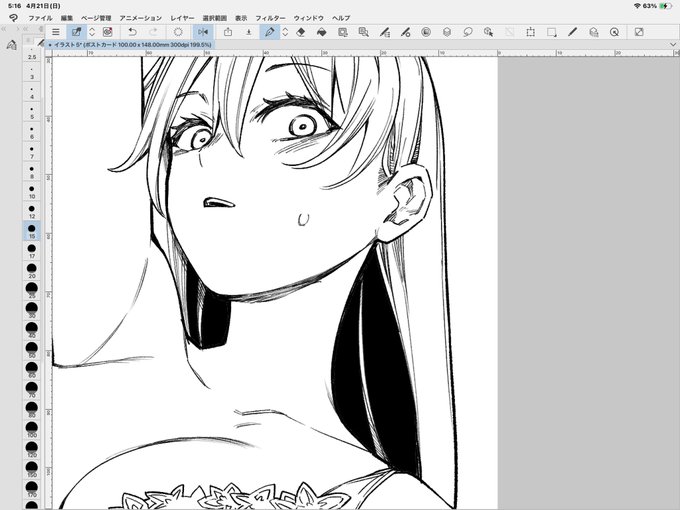The image size is (680, 510).
Task: Select the lasso selection tool
Action: pos(468,32)
